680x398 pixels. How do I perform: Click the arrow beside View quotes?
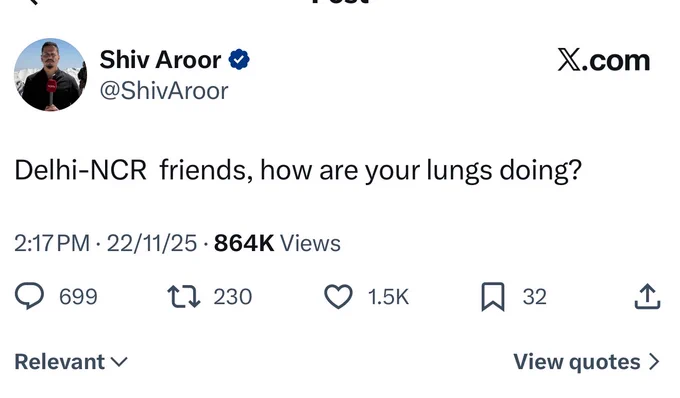[654, 362]
